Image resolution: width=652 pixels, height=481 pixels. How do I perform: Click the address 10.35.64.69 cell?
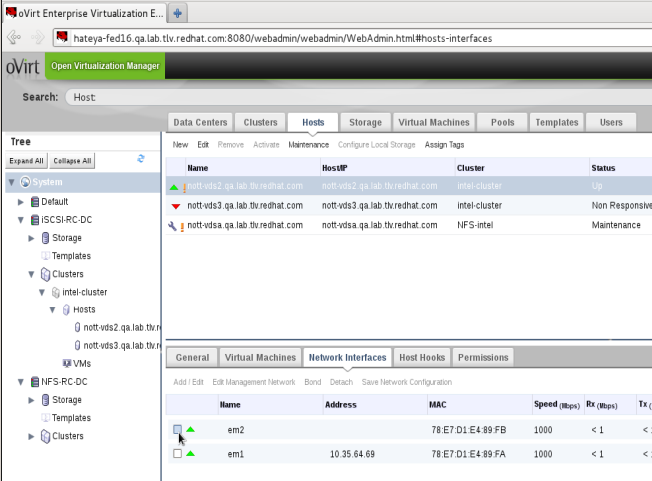click(x=352, y=454)
